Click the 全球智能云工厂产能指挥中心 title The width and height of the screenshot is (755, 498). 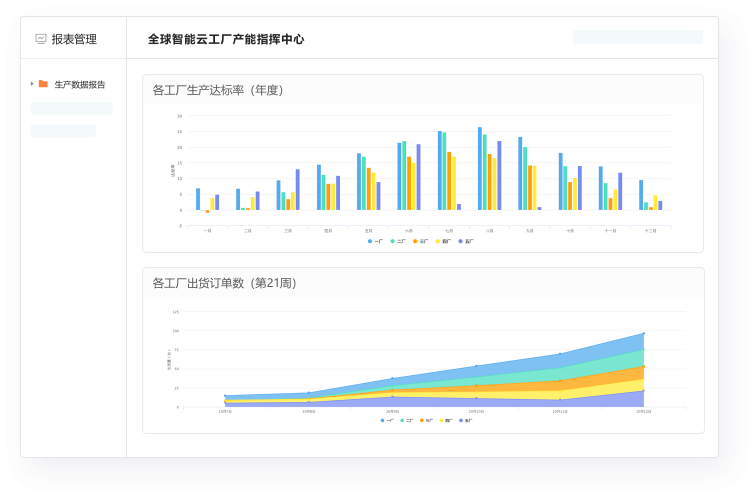pos(226,39)
